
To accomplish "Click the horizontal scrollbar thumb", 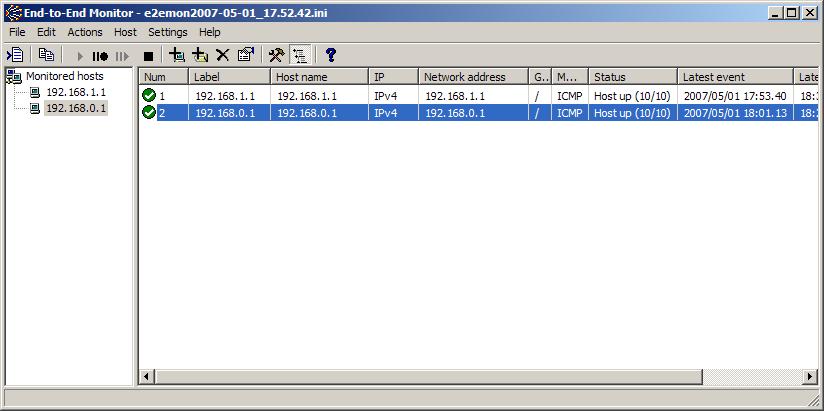I will pos(428,376).
